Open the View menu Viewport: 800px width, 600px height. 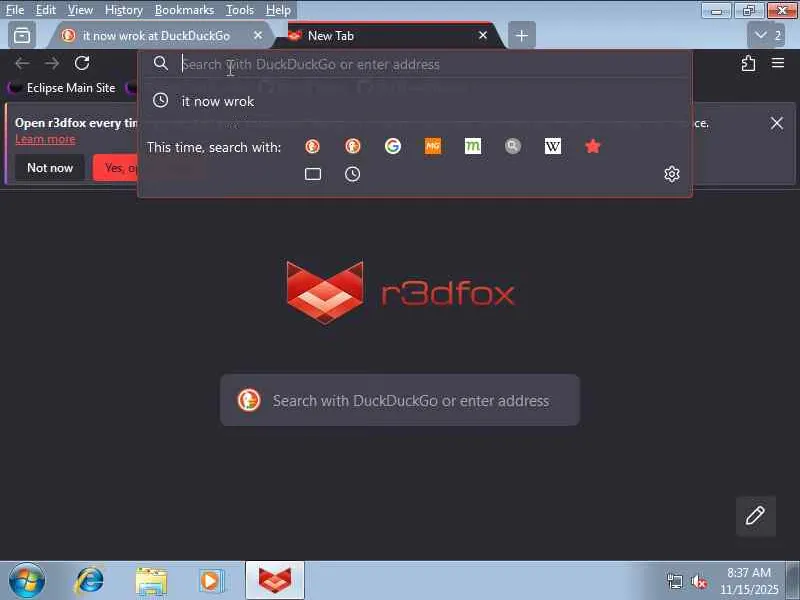click(80, 10)
